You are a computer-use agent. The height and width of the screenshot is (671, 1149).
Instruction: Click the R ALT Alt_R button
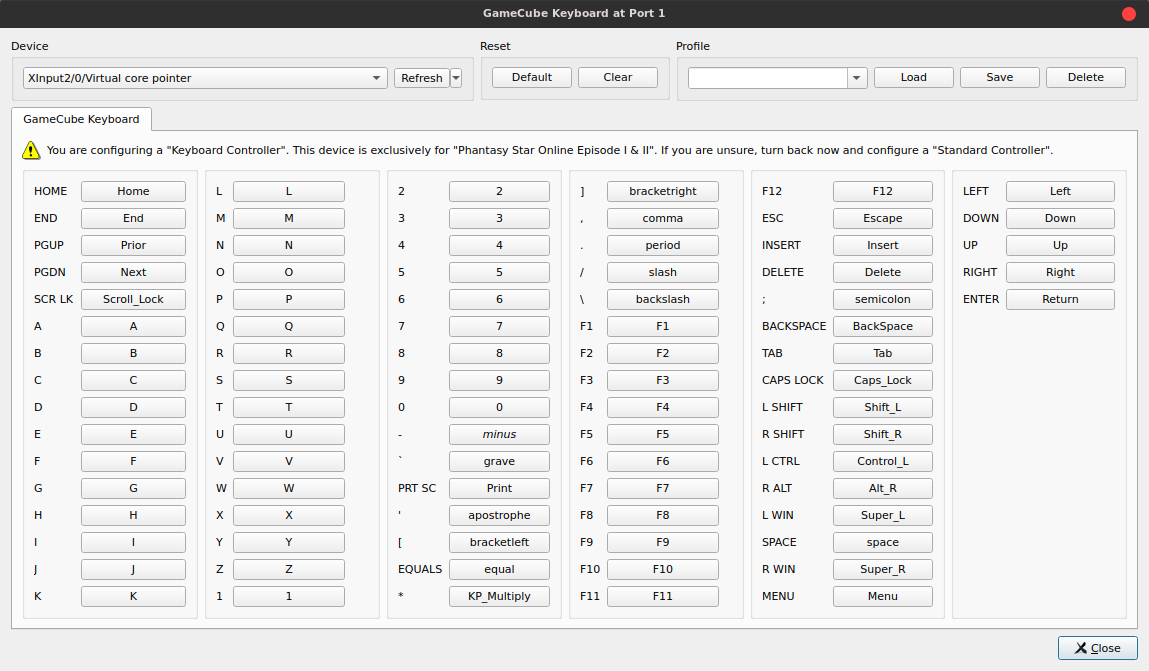882,488
